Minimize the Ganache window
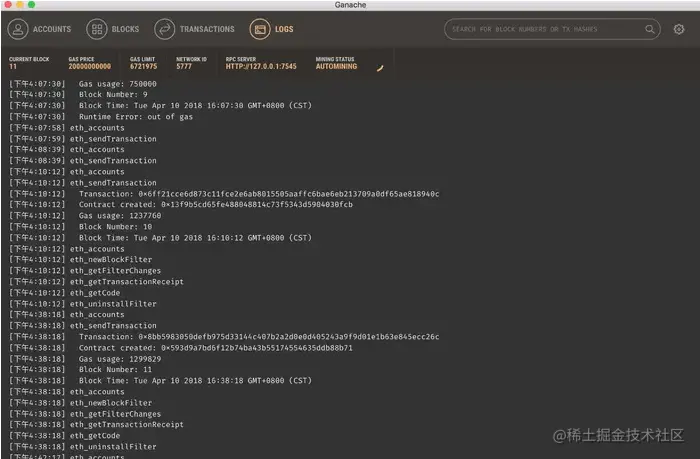The image size is (700, 459). click(x=20, y=5)
